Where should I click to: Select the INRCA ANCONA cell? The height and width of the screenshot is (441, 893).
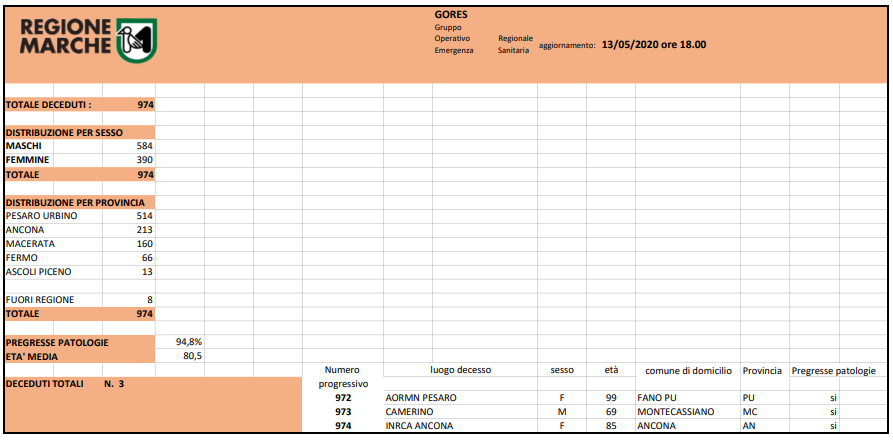[x=420, y=426]
